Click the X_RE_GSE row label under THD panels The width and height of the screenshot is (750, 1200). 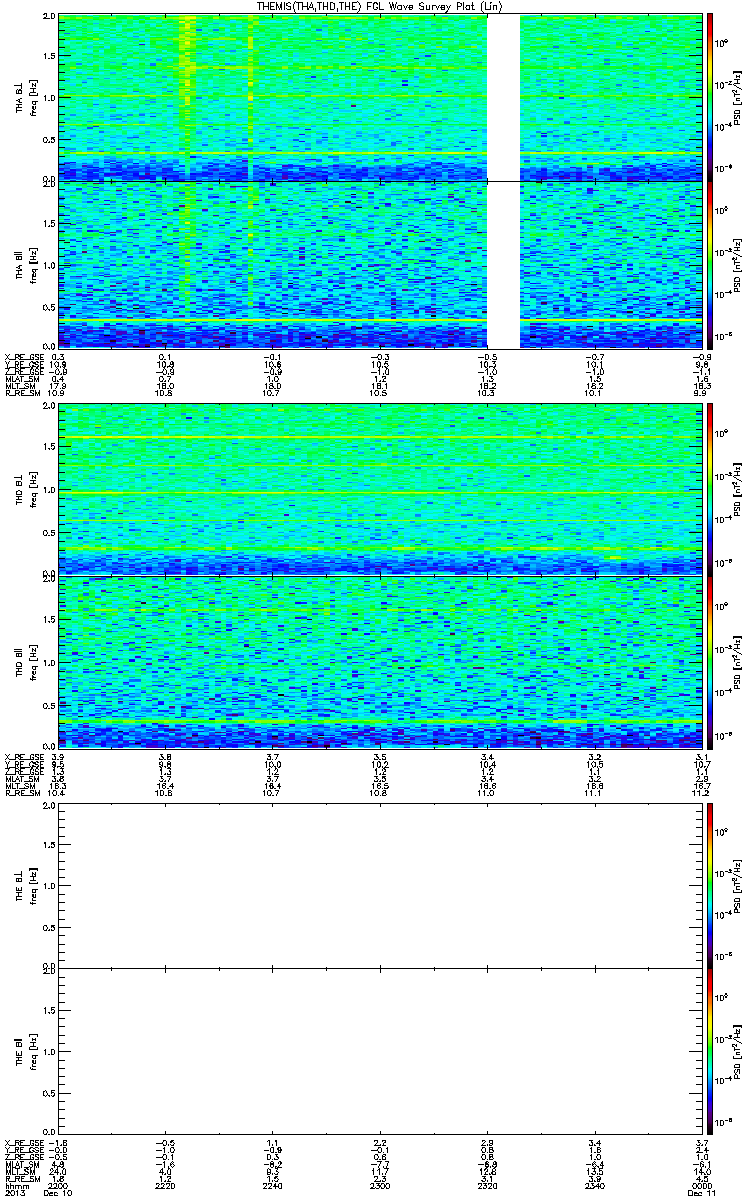[x=24, y=757]
